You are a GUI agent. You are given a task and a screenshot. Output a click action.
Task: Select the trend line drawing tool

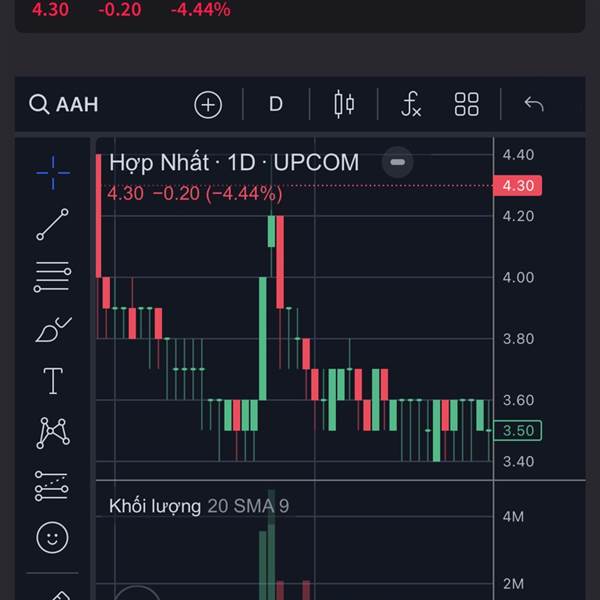tap(52, 225)
